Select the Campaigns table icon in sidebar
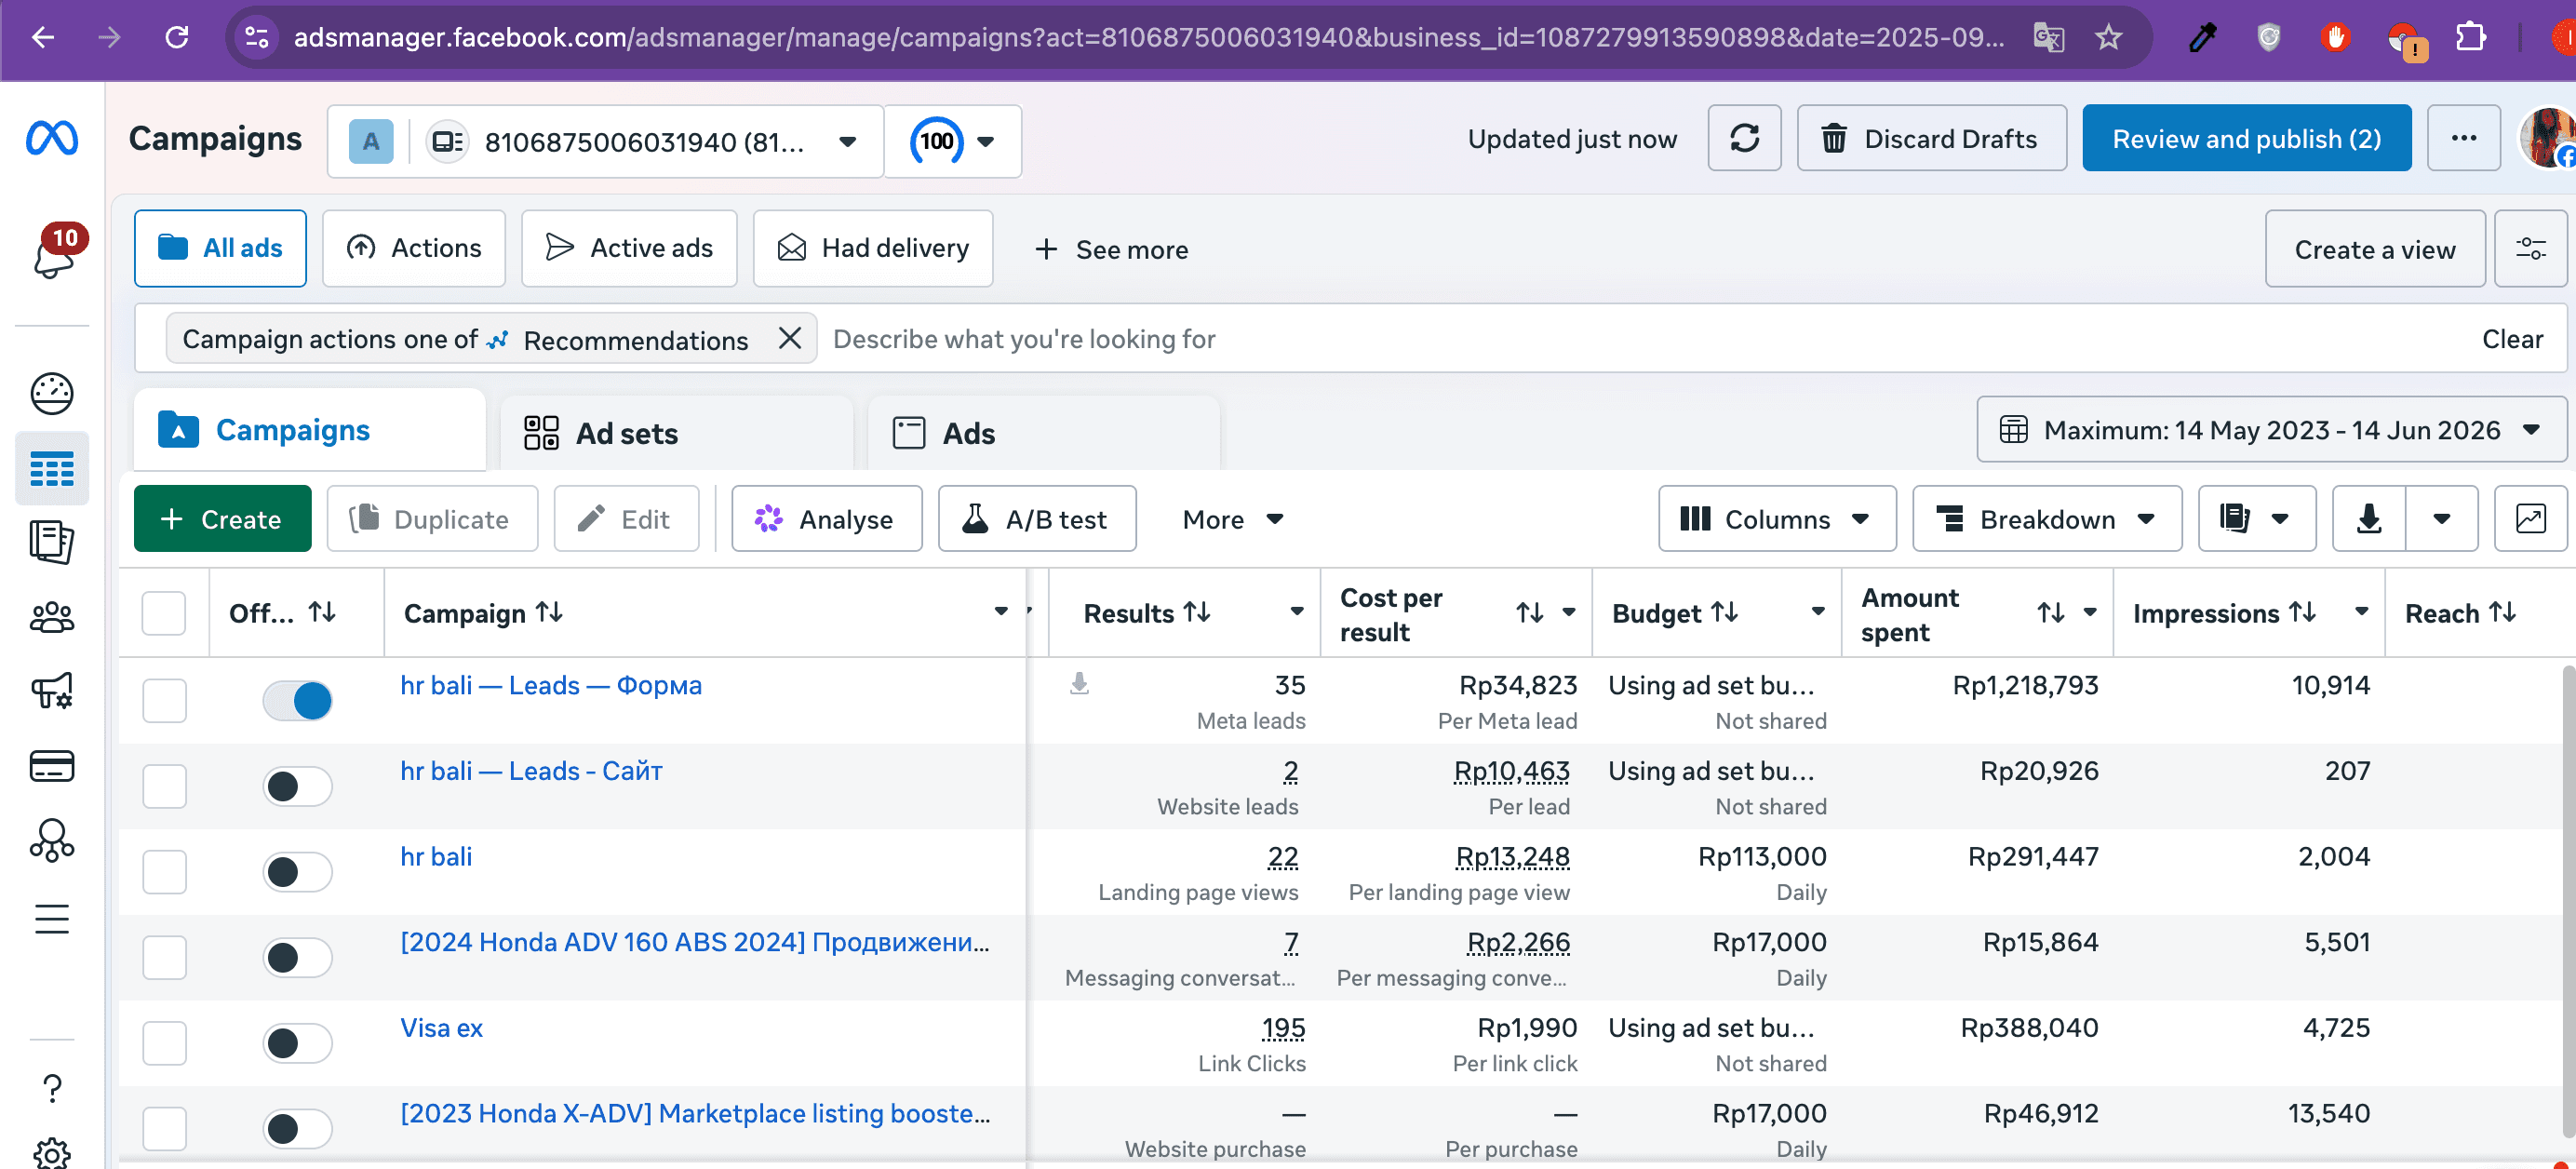 (x=52, y=468)
